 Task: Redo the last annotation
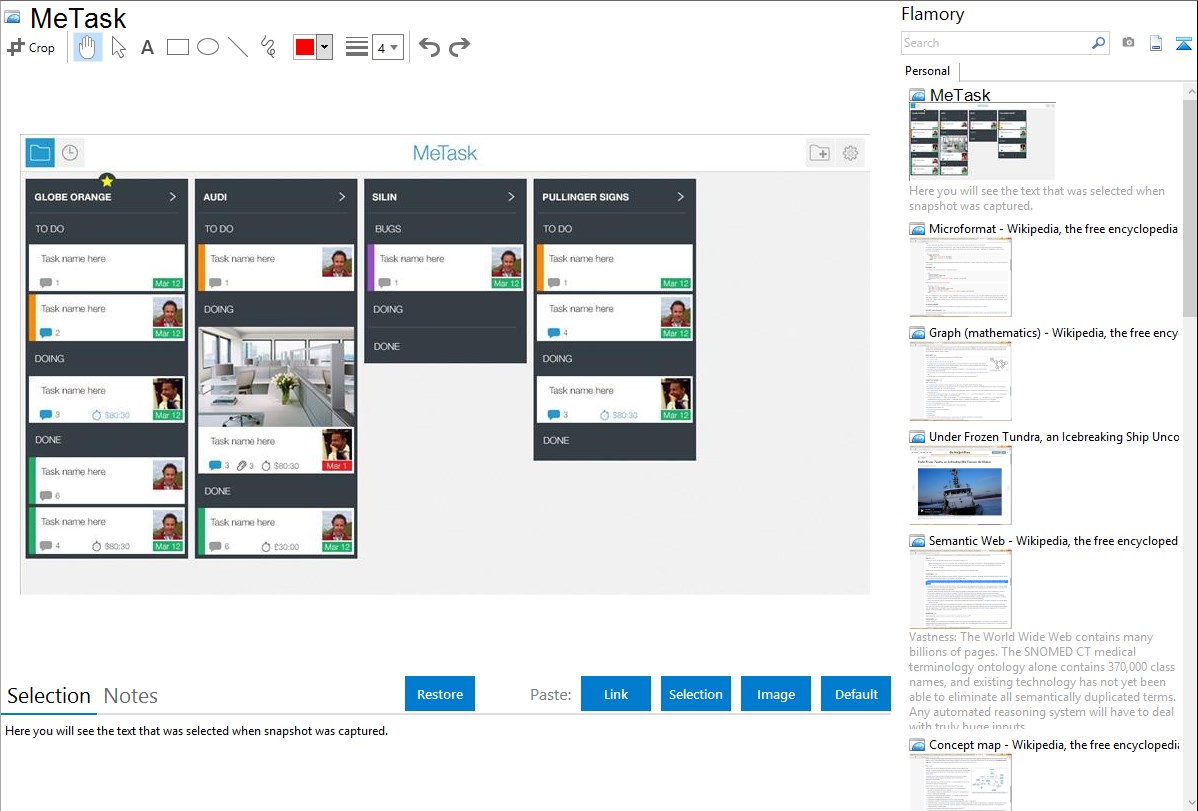coord(459,47)
